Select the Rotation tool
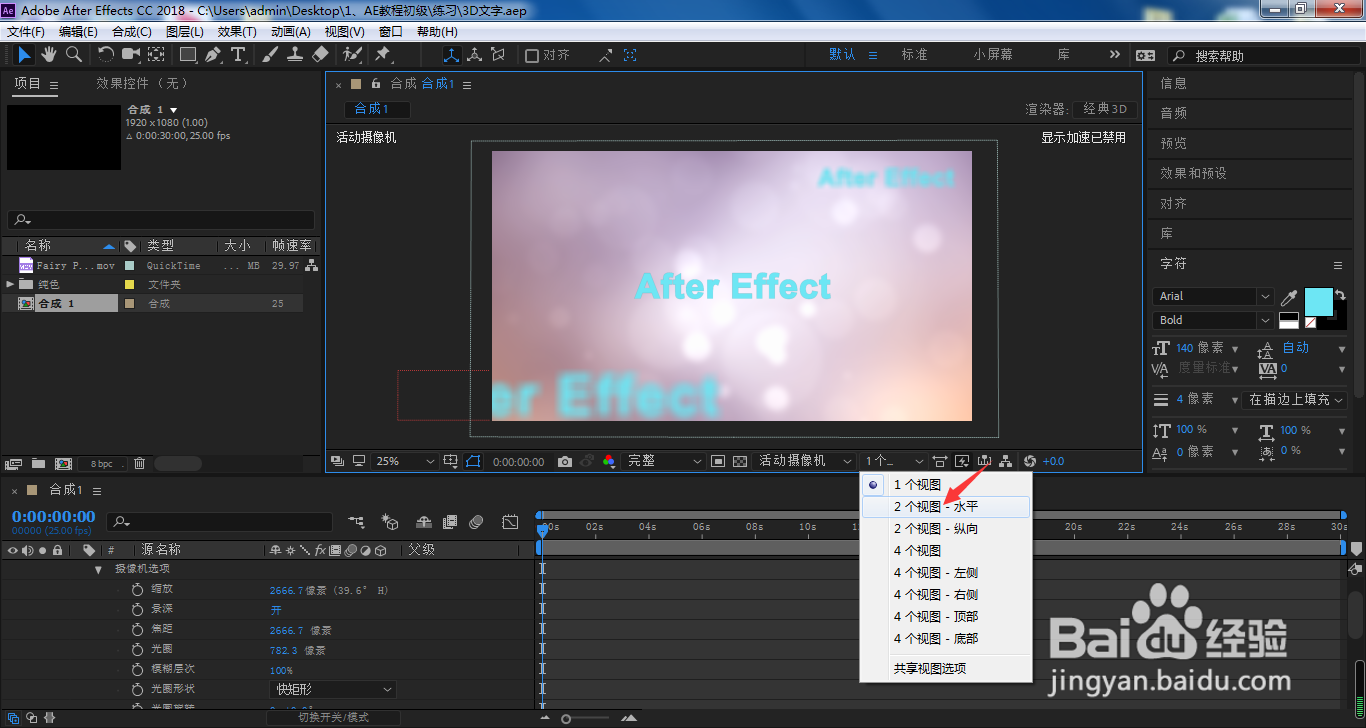This screenshot has width=1366, height=728. (x=106, y=54)
